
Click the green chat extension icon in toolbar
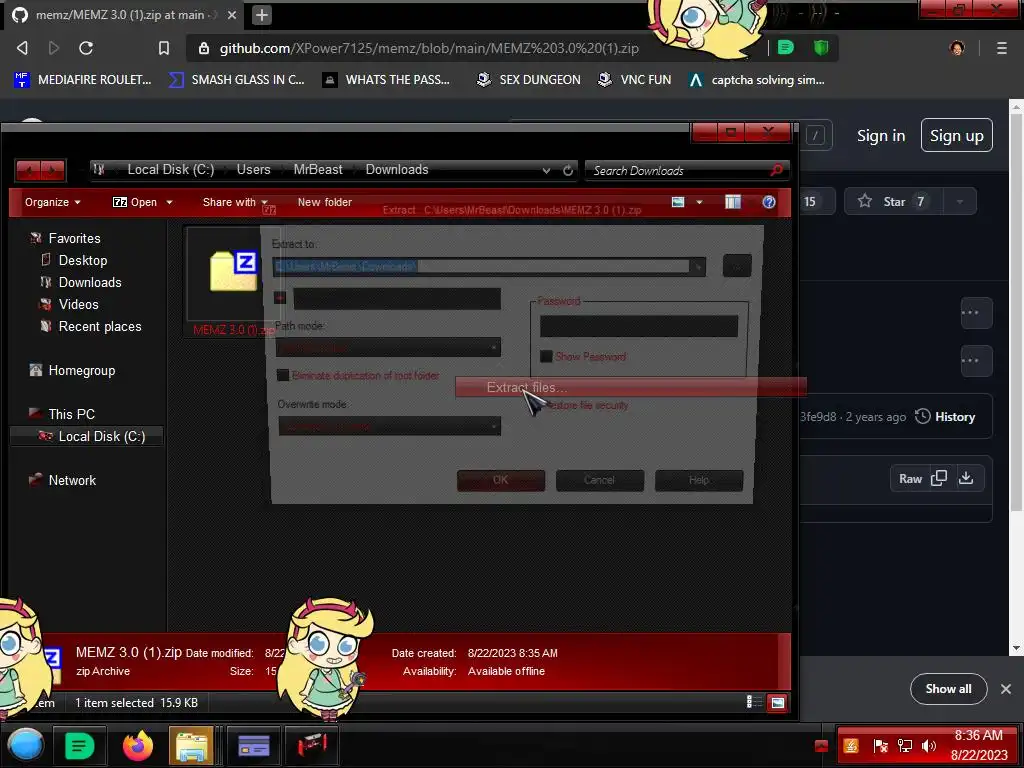(786, 48)
